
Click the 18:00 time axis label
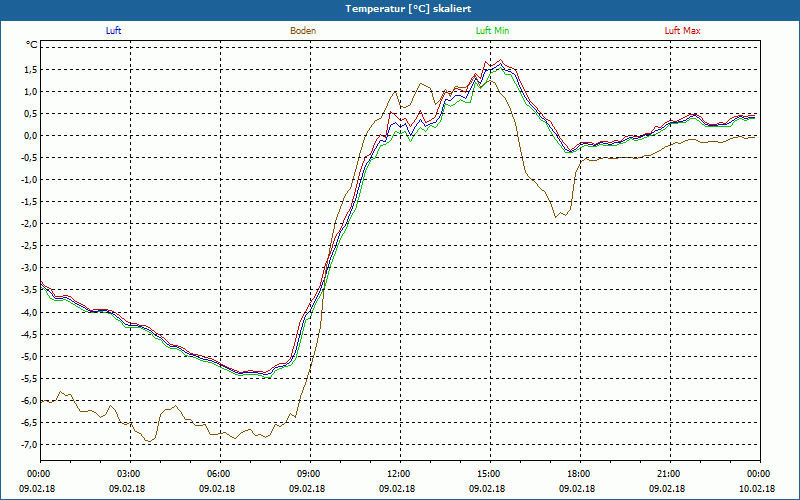[580, 474]
